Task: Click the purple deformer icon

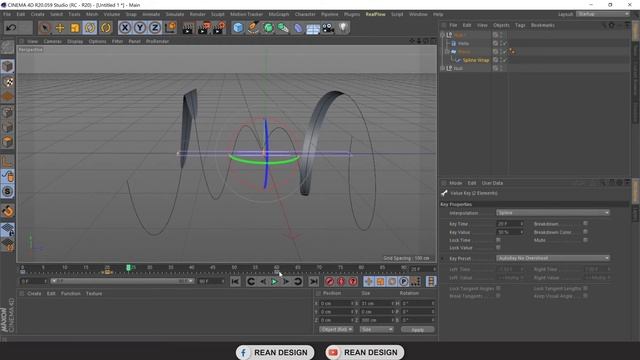Action: click(298, 28)
